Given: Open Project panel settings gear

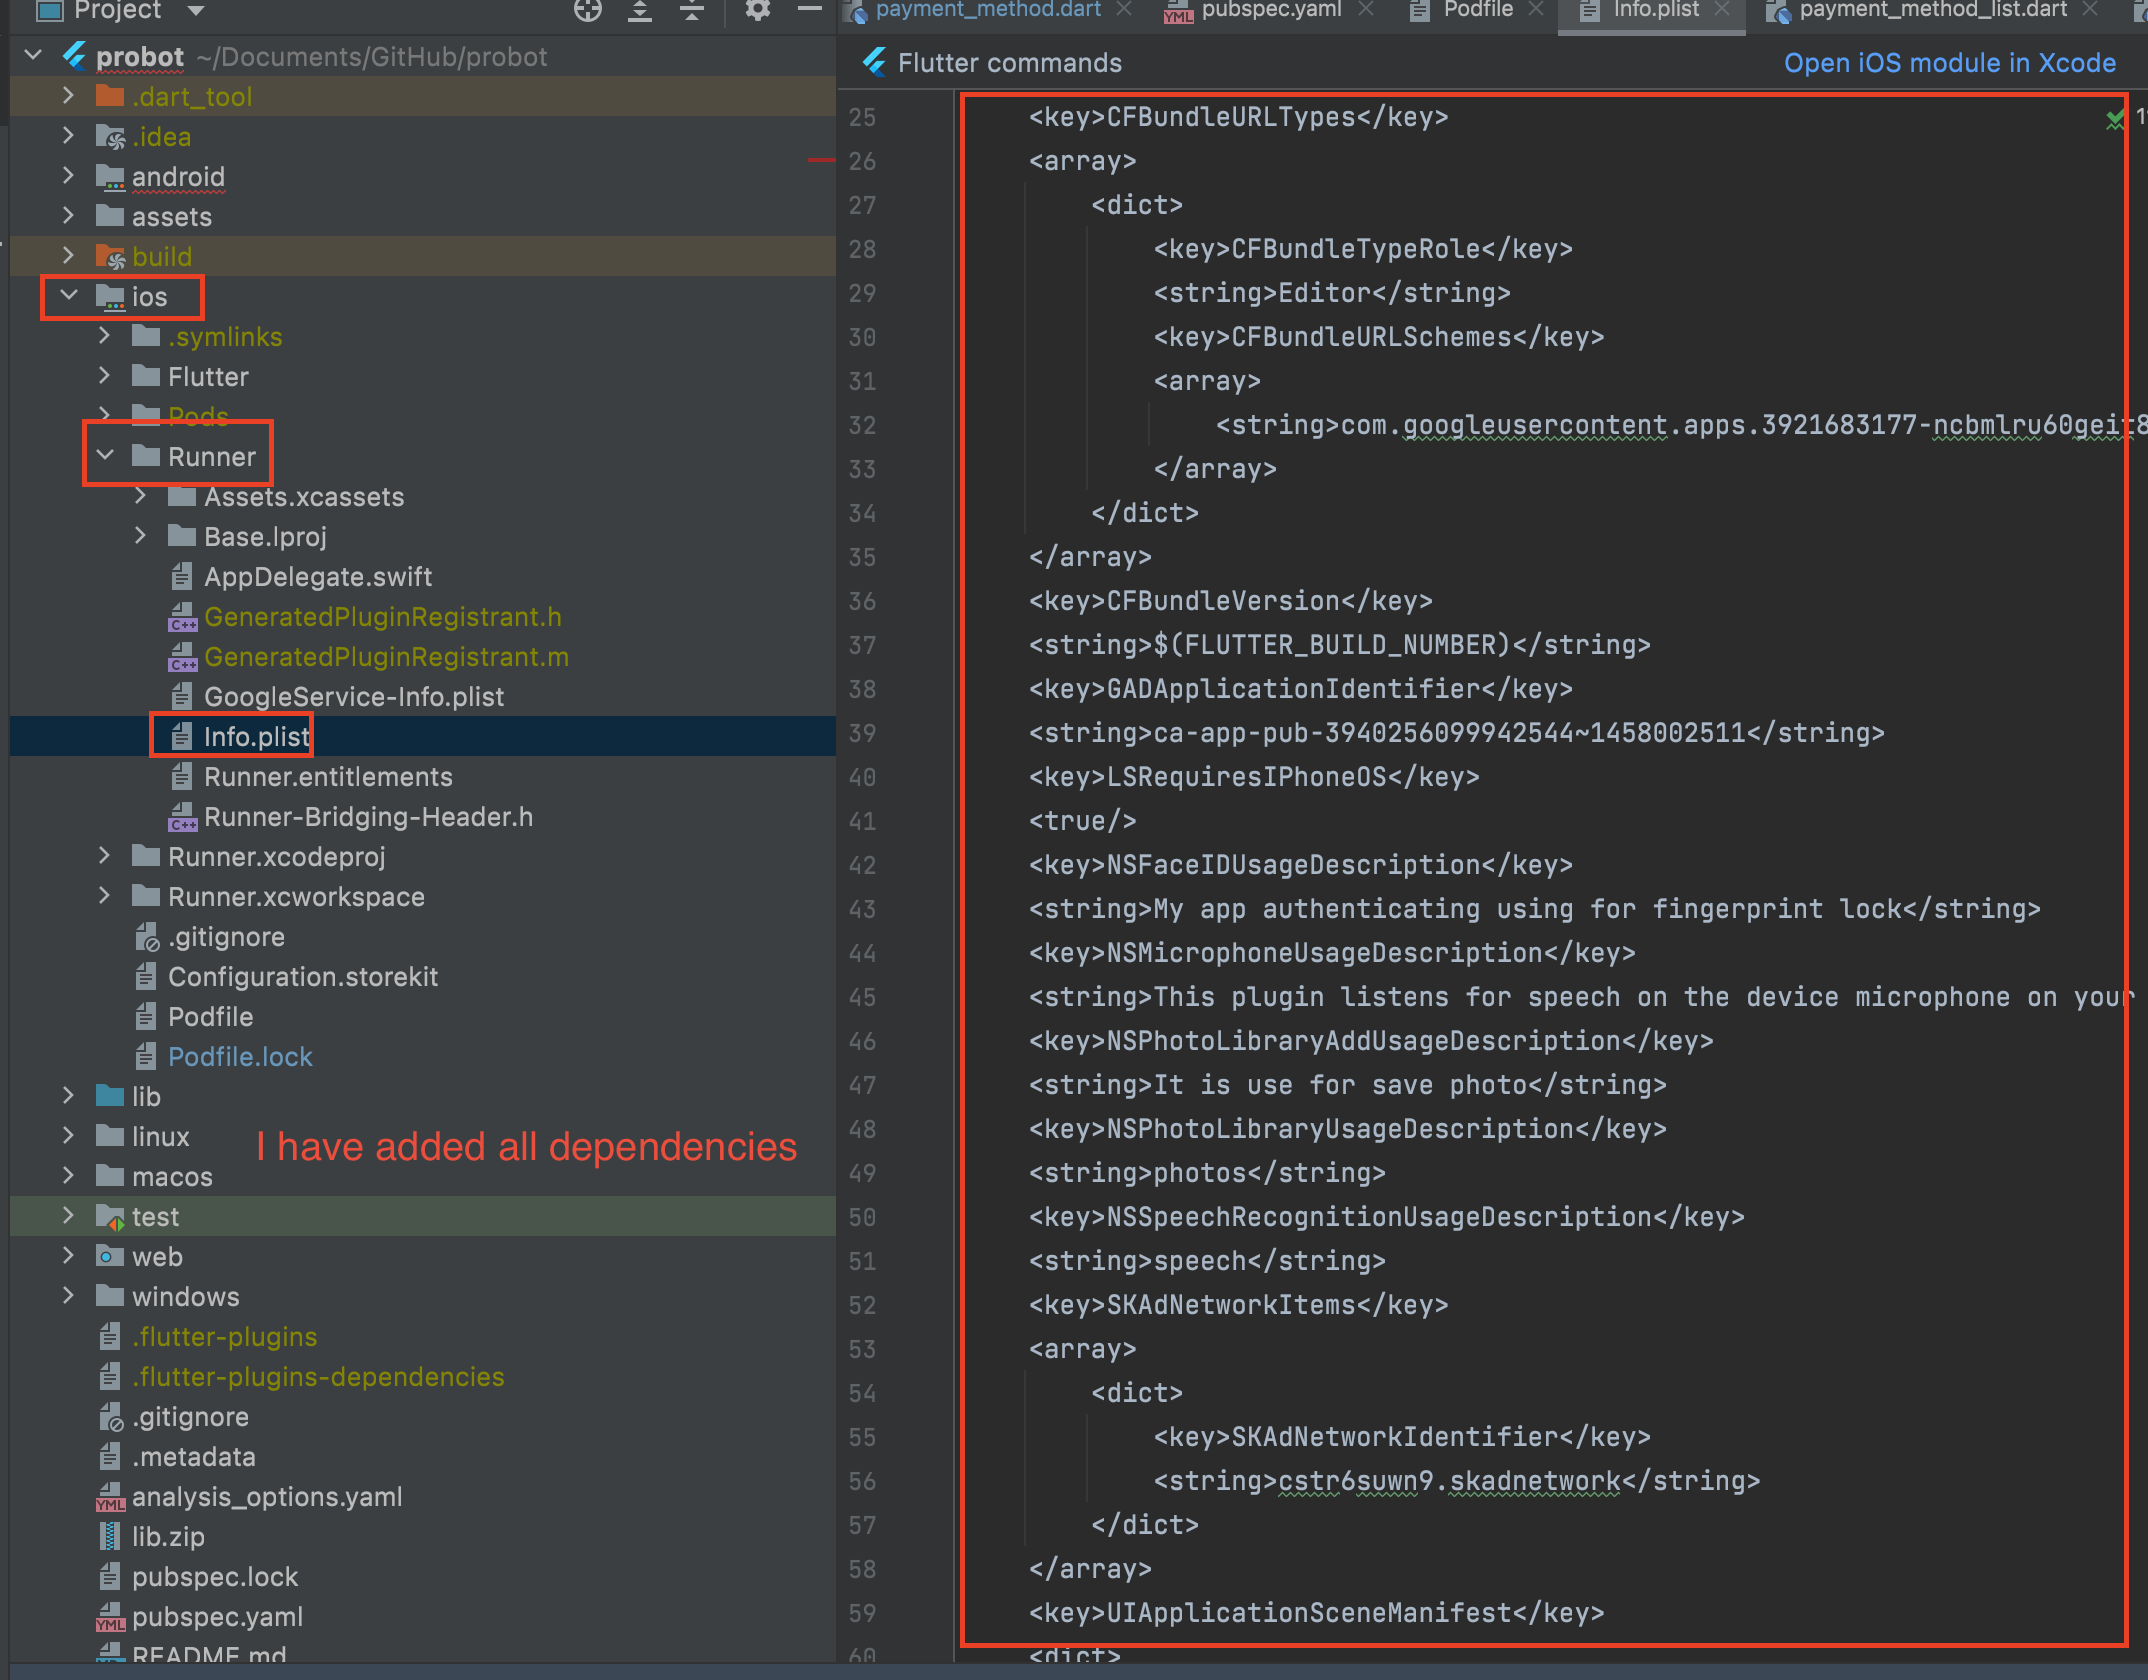Looking at the screenshot, I should click(758, 10).
